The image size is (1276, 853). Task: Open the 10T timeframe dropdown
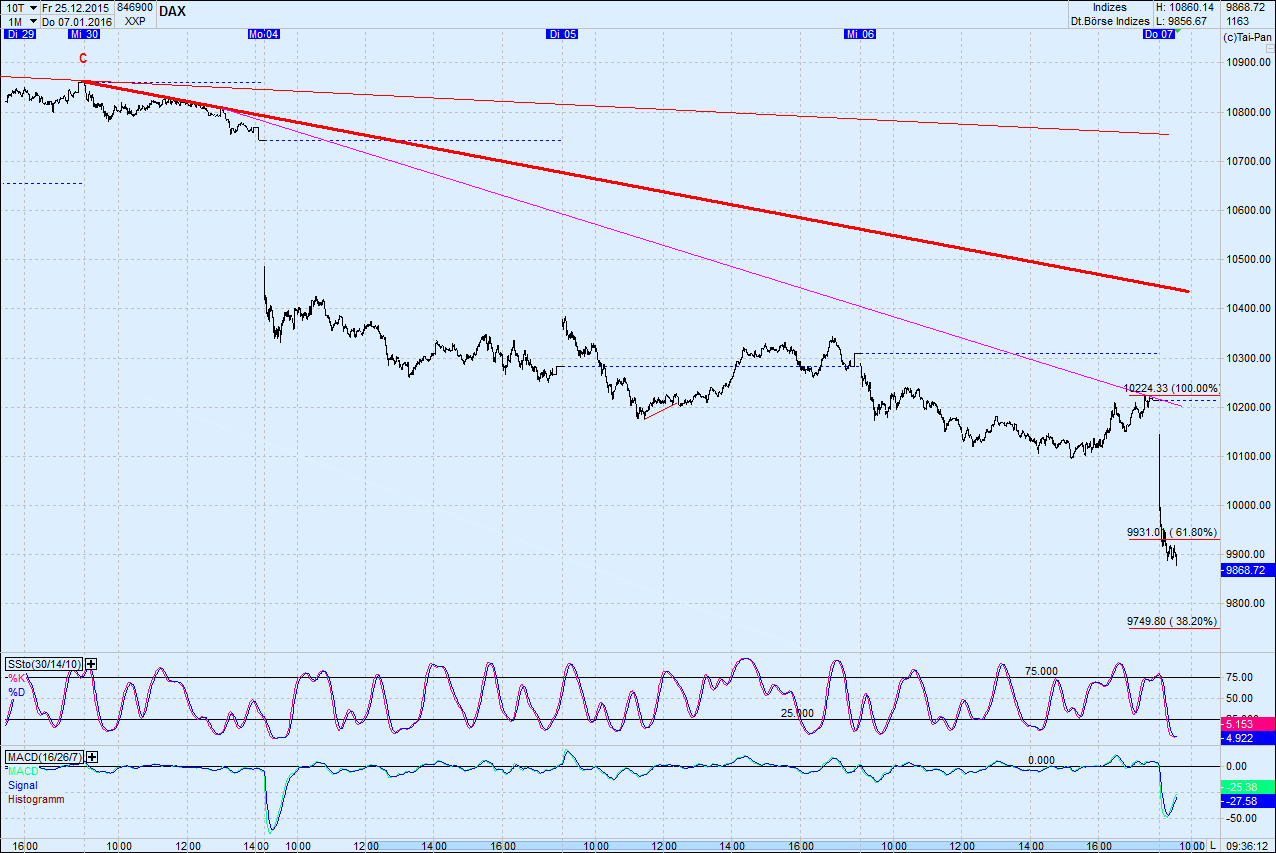click(34, 6)
